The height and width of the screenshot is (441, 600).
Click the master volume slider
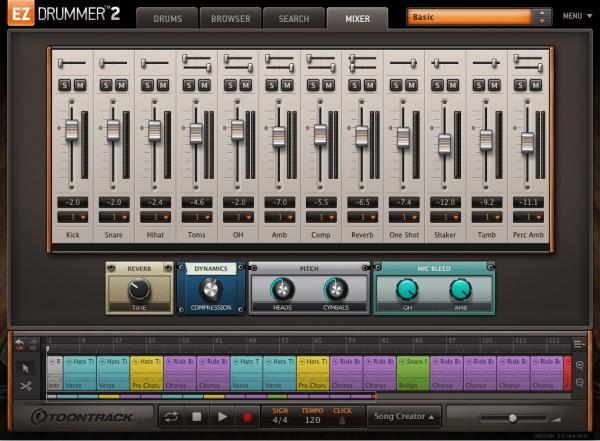point(513,418)
